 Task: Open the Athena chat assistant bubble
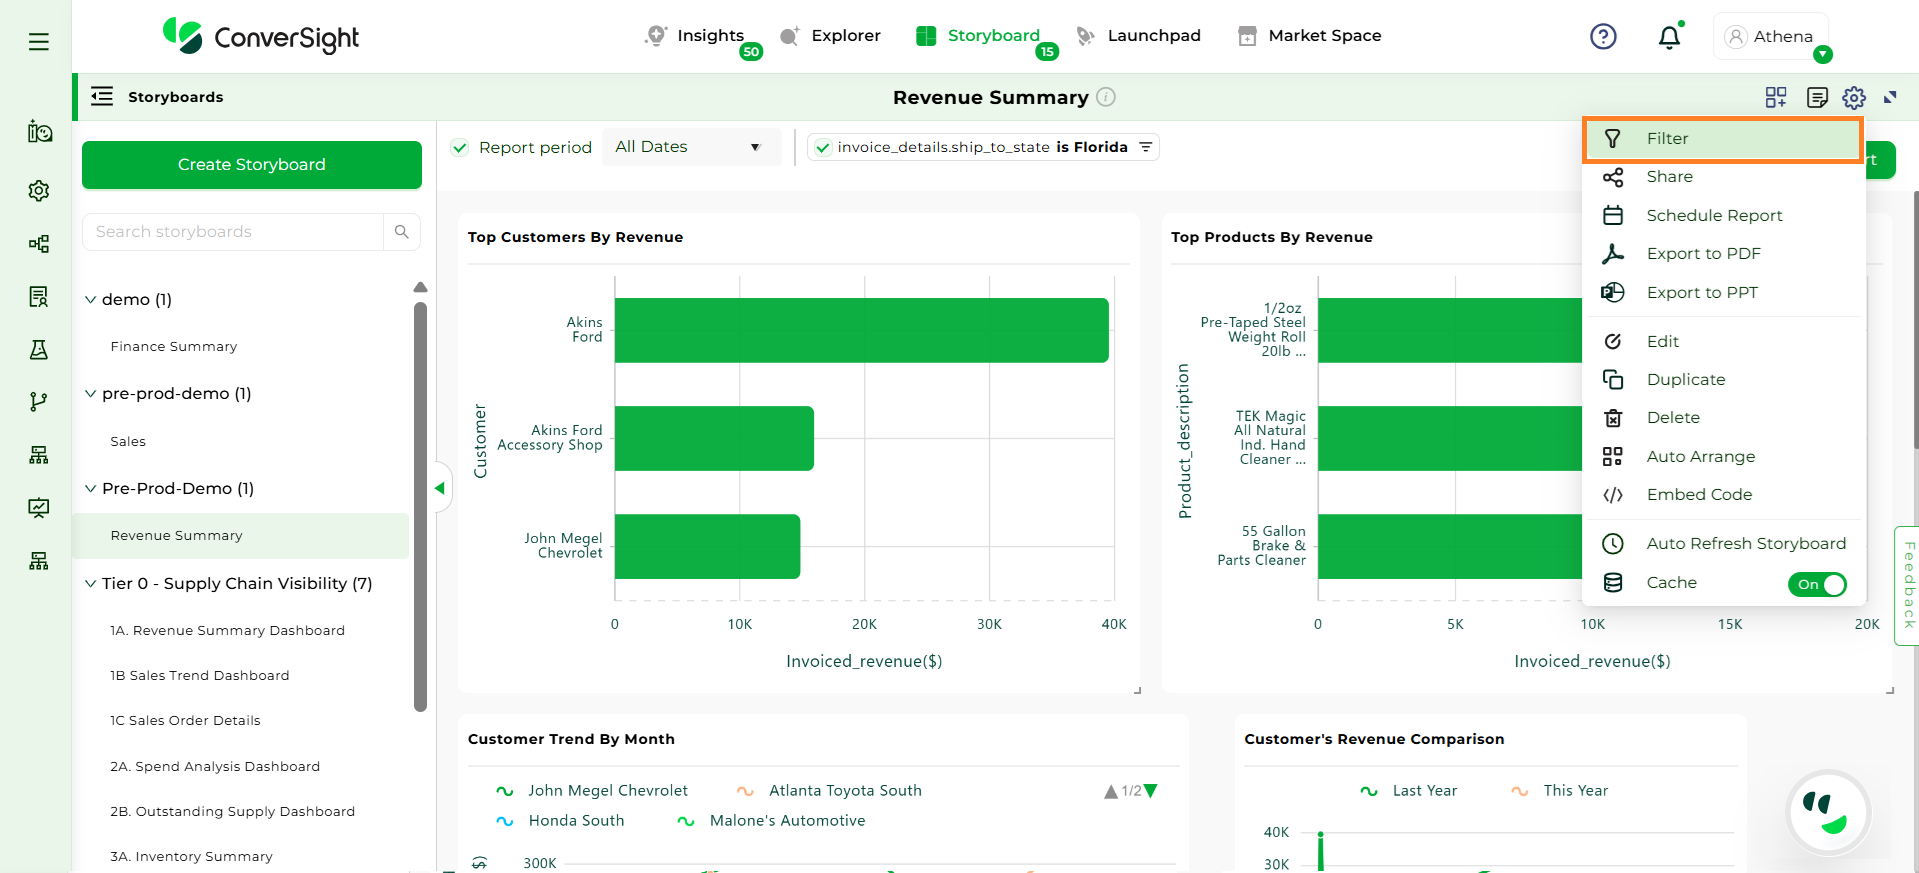click(1828, 812)
